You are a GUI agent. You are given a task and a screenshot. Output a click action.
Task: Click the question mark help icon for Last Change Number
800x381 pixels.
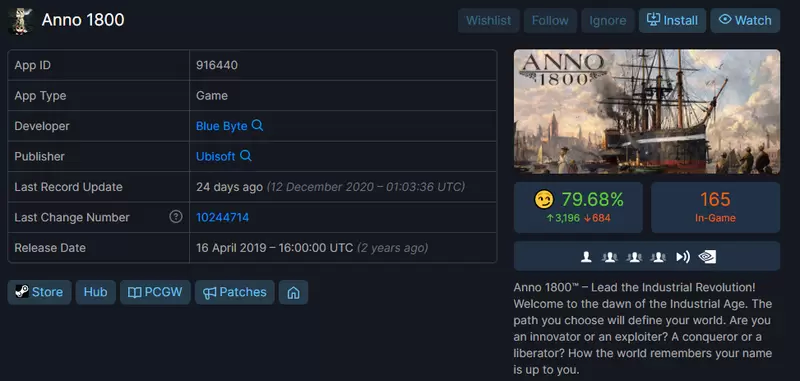point(176,217)
